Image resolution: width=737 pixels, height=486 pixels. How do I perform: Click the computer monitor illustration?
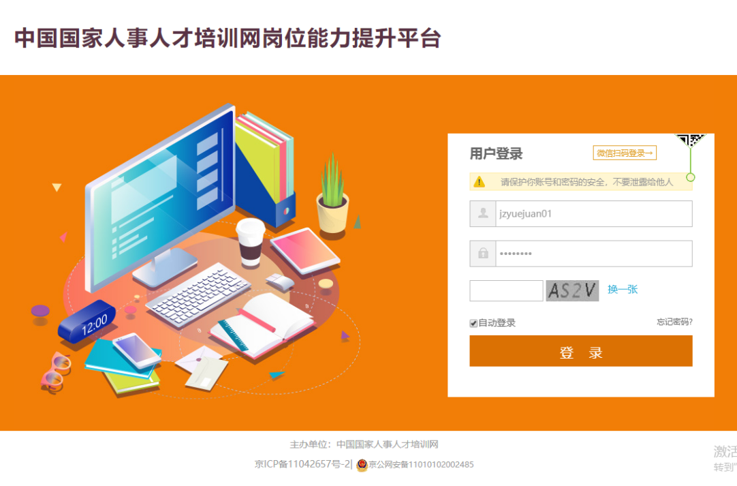[160, 197]
